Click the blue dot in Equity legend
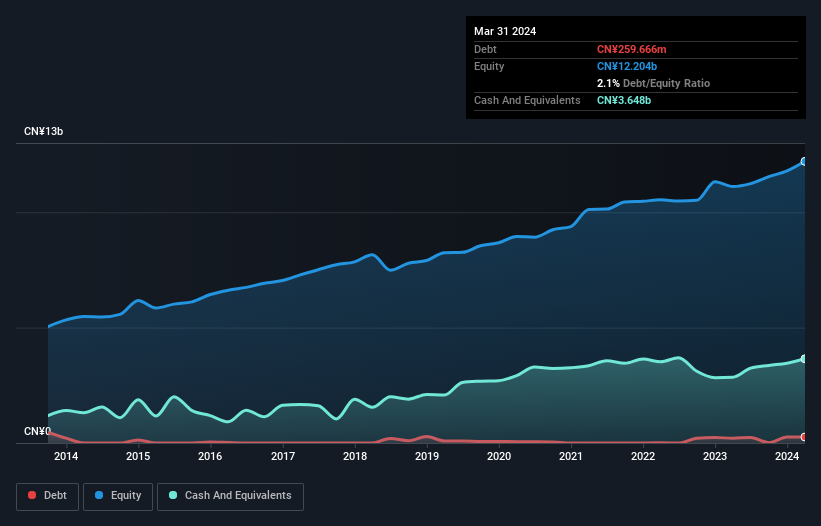Screen dimensions: 821x526 pyautogui.click(x=99, y=495)
